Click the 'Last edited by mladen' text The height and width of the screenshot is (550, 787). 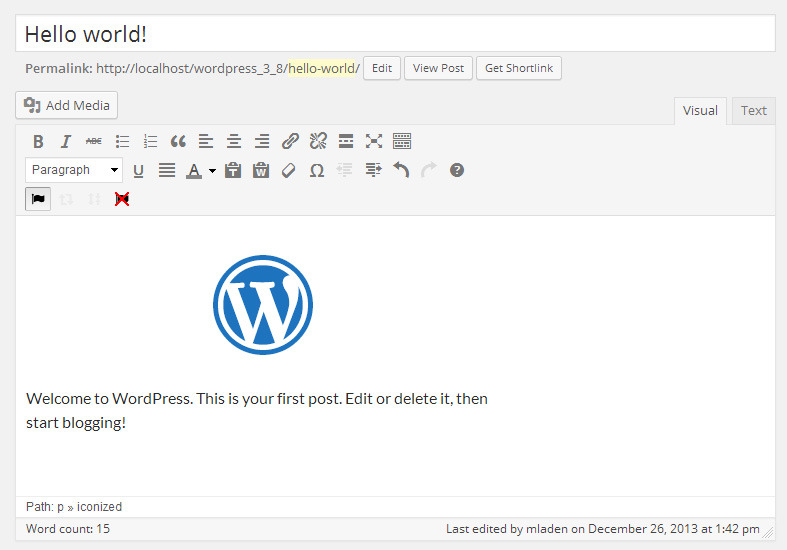click(x=602, y=529)
